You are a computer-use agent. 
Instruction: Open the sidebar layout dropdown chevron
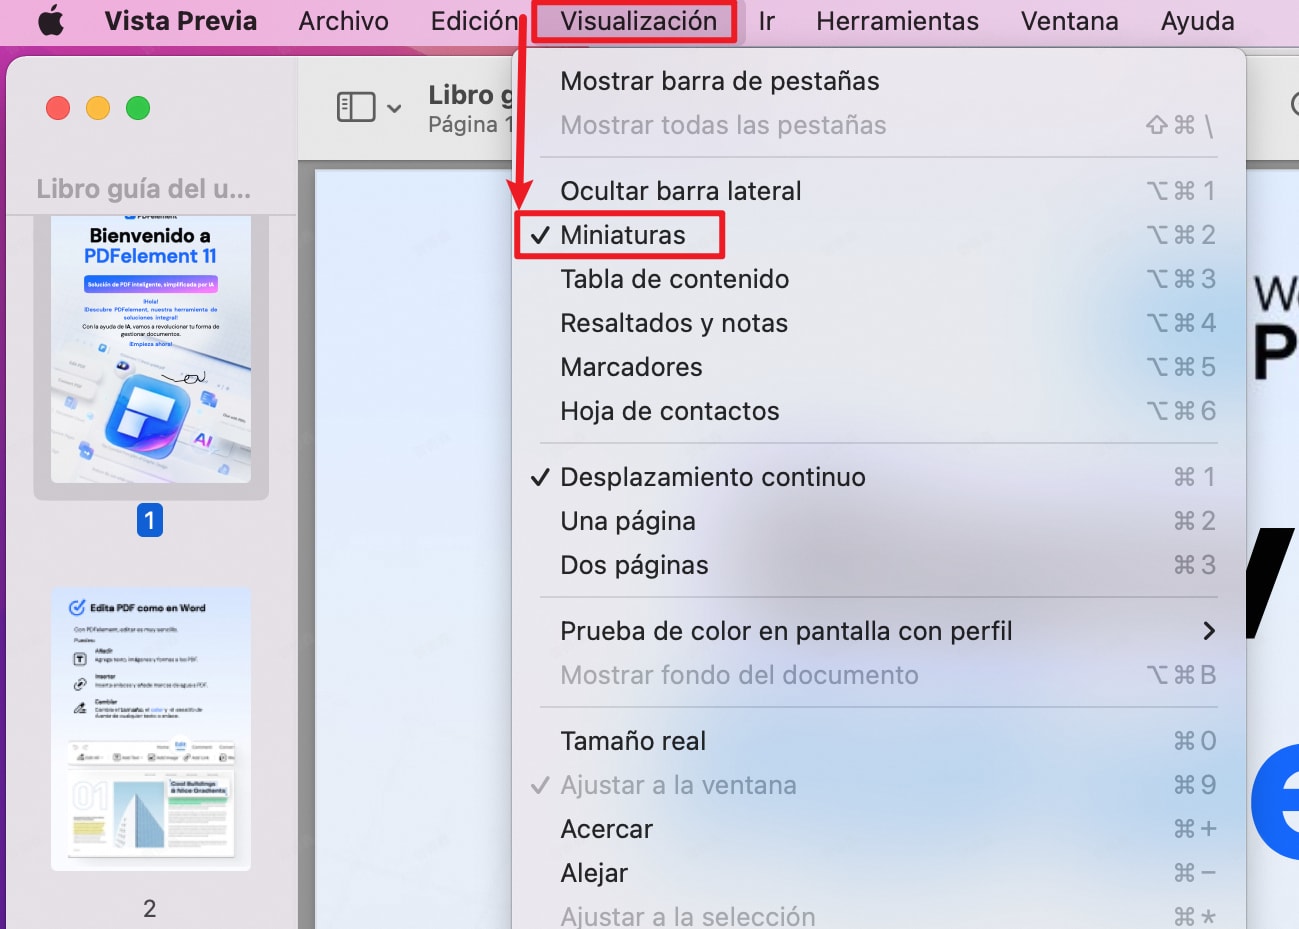coord(394,107)
